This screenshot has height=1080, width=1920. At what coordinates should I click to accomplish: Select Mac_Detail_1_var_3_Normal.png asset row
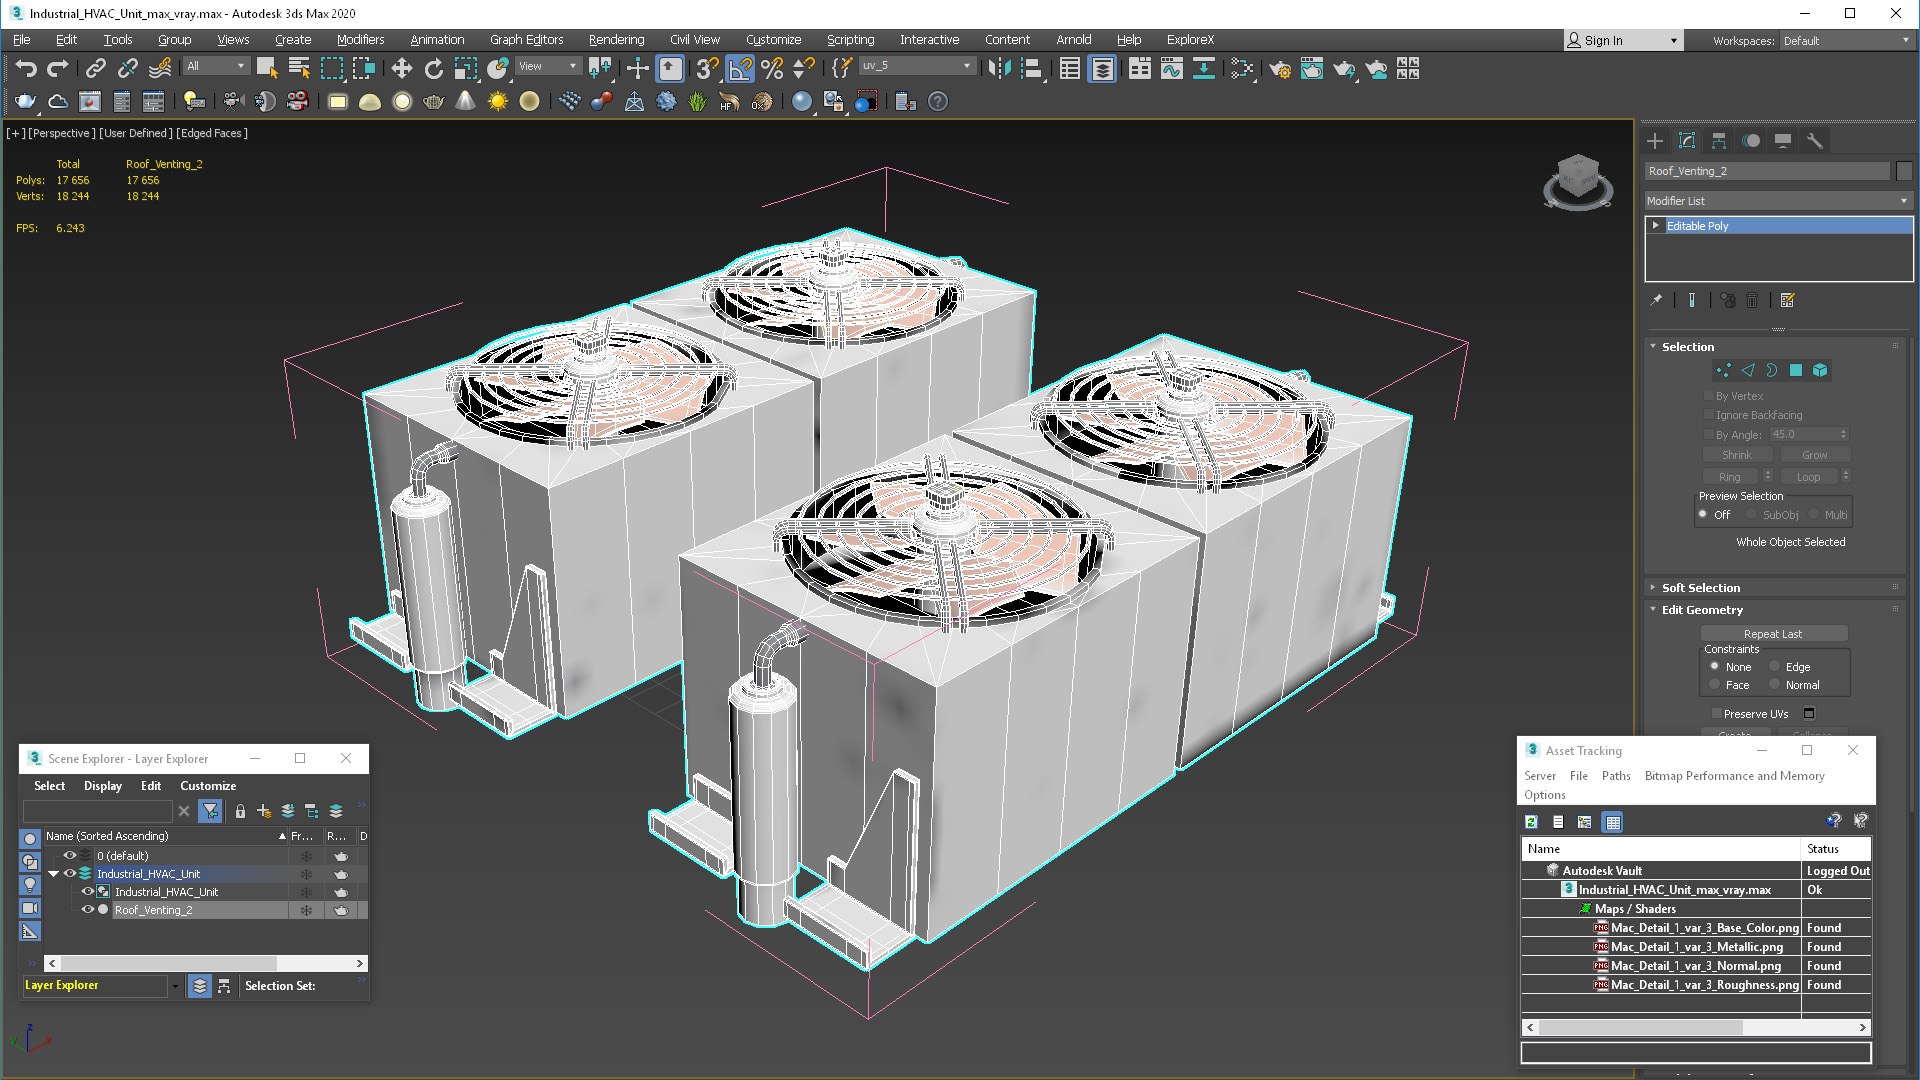click(x=1695, y=966)
